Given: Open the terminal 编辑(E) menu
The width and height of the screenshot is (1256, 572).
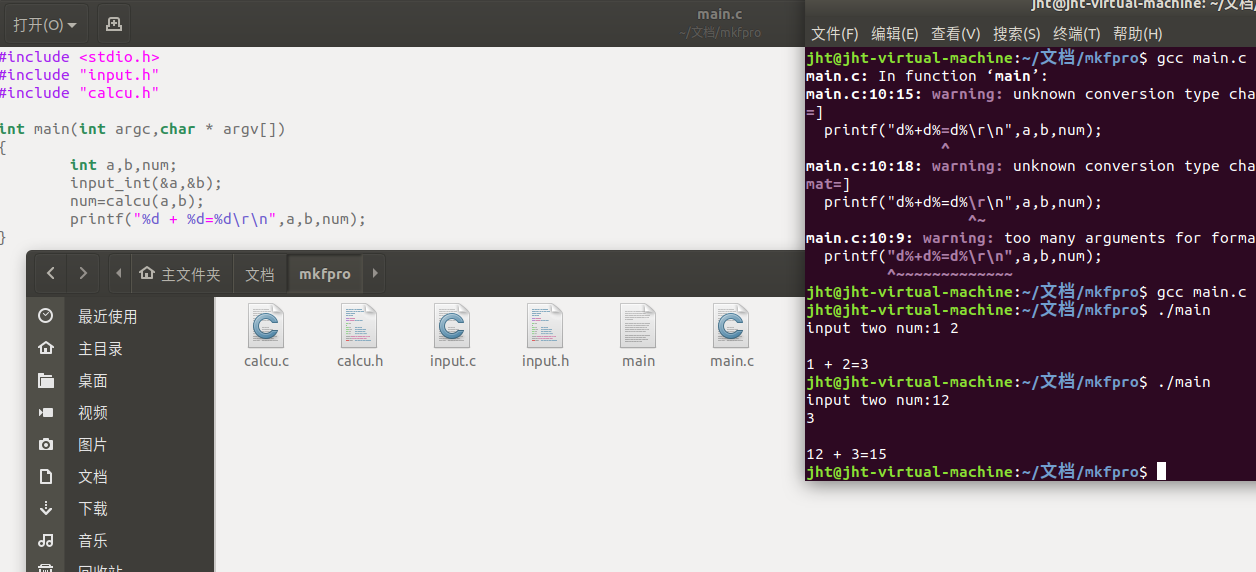Looking at the screenshot, I should [895, 34].
